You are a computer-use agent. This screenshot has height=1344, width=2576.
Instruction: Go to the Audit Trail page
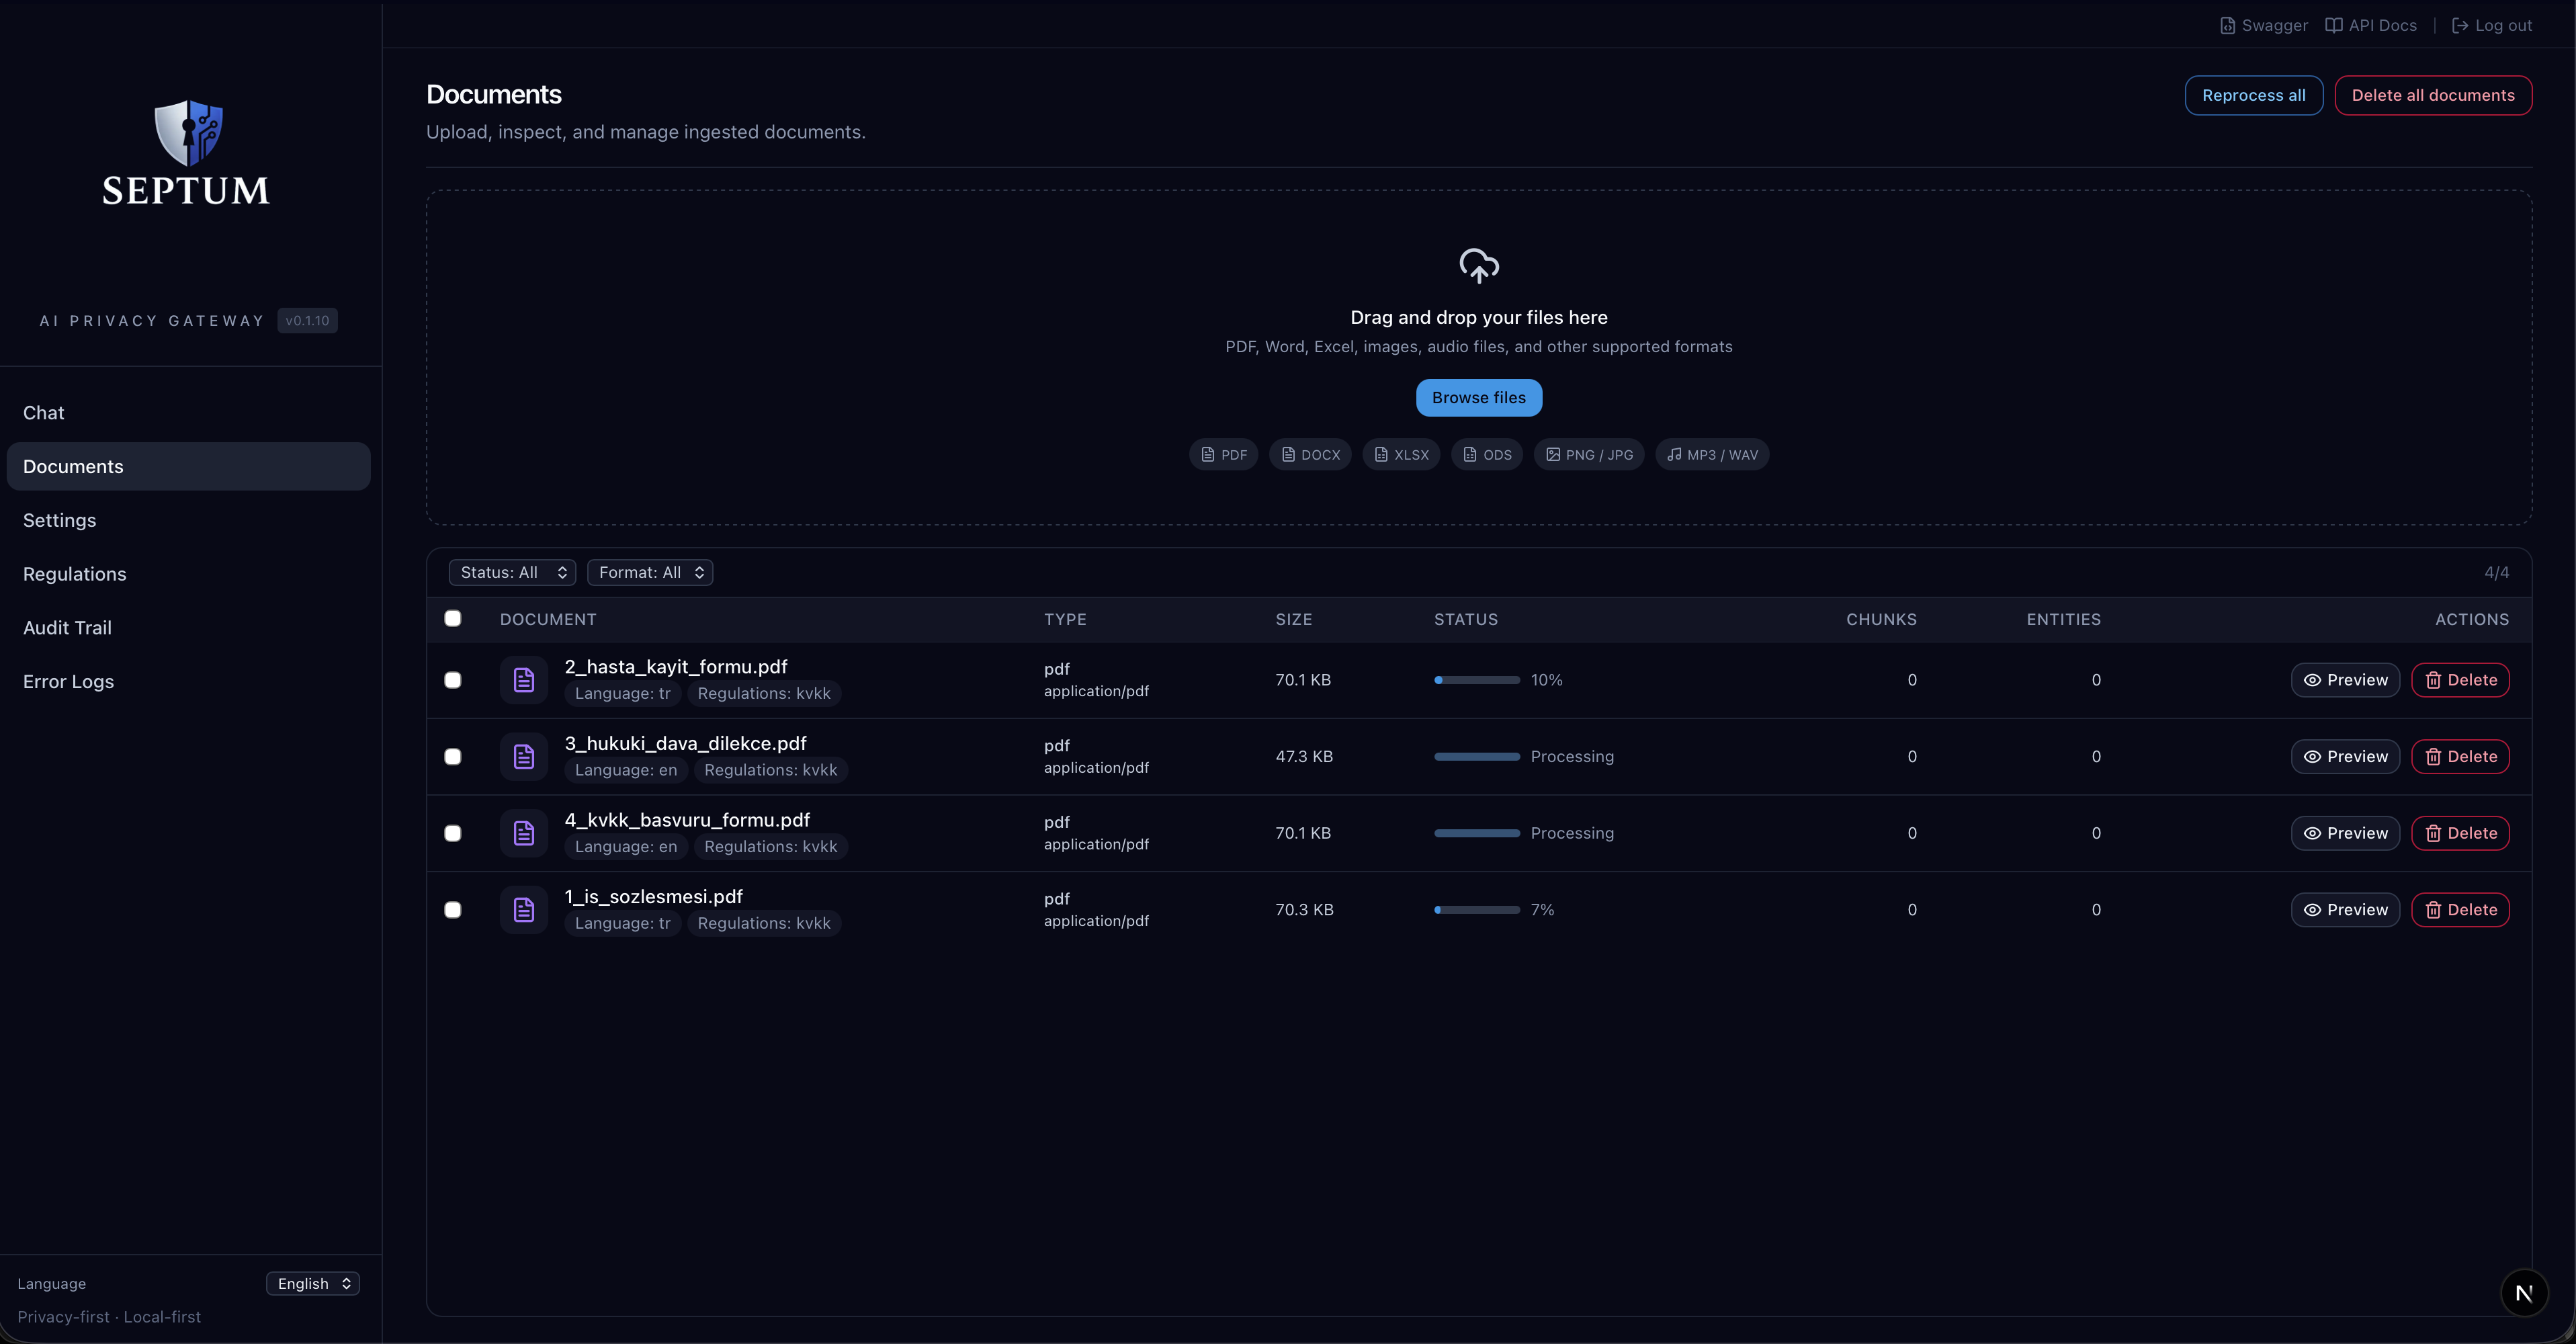67,628
